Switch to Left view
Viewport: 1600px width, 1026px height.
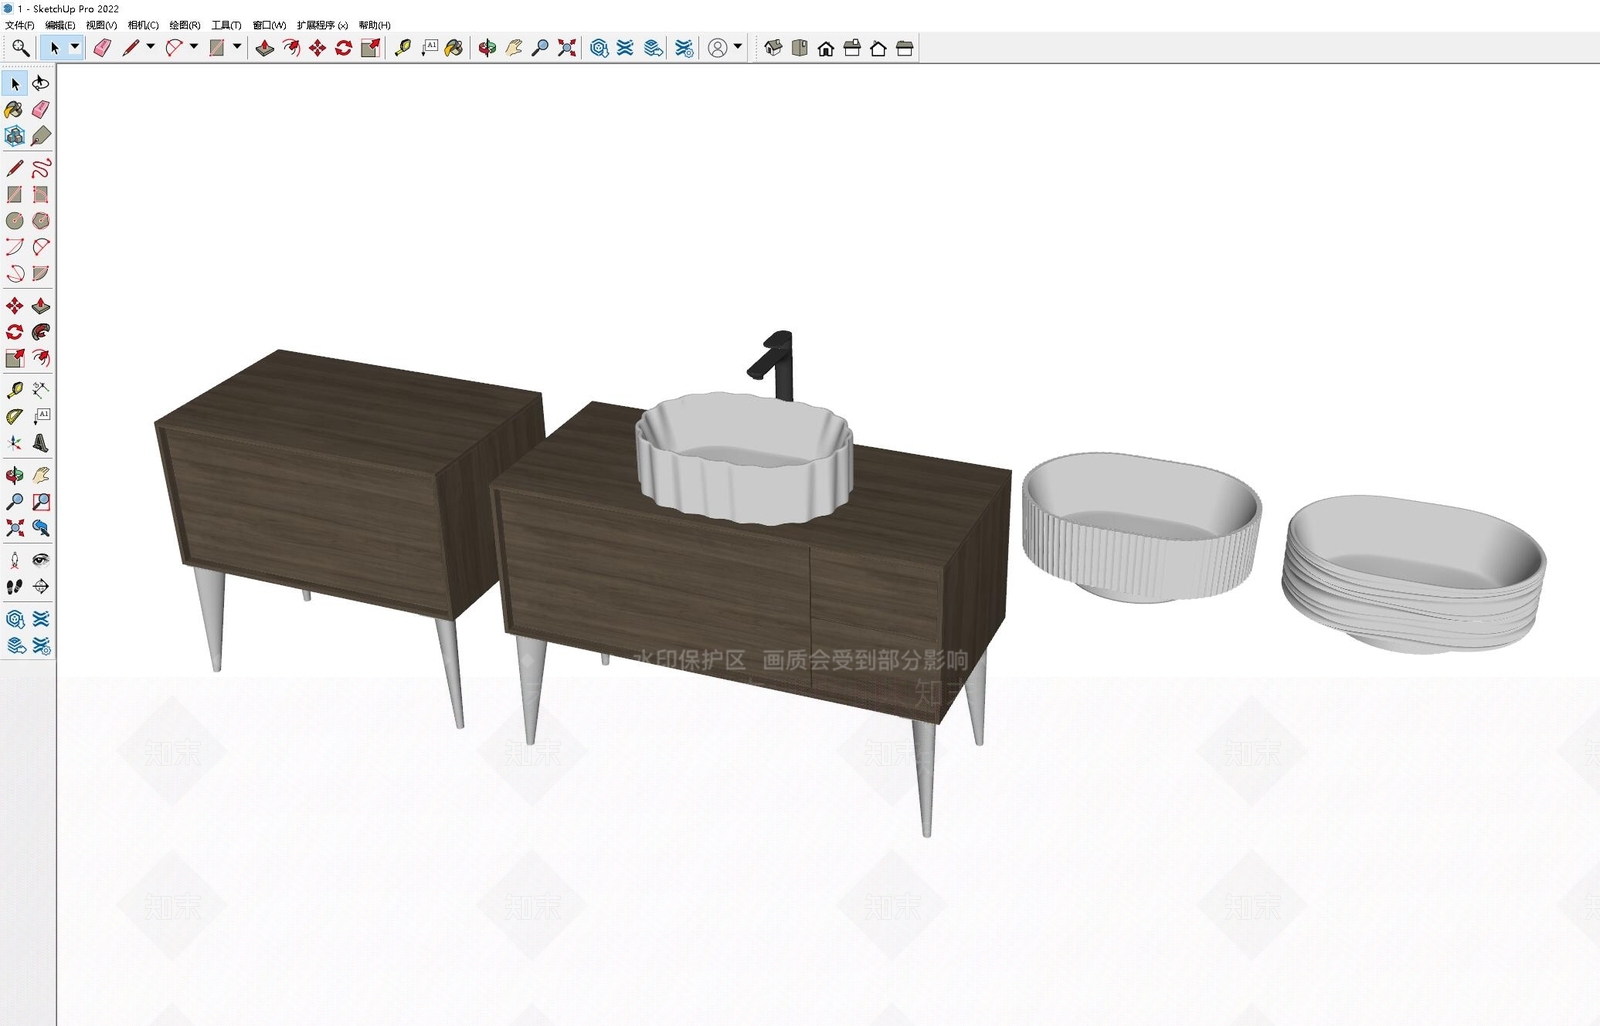tap(905, 48)
